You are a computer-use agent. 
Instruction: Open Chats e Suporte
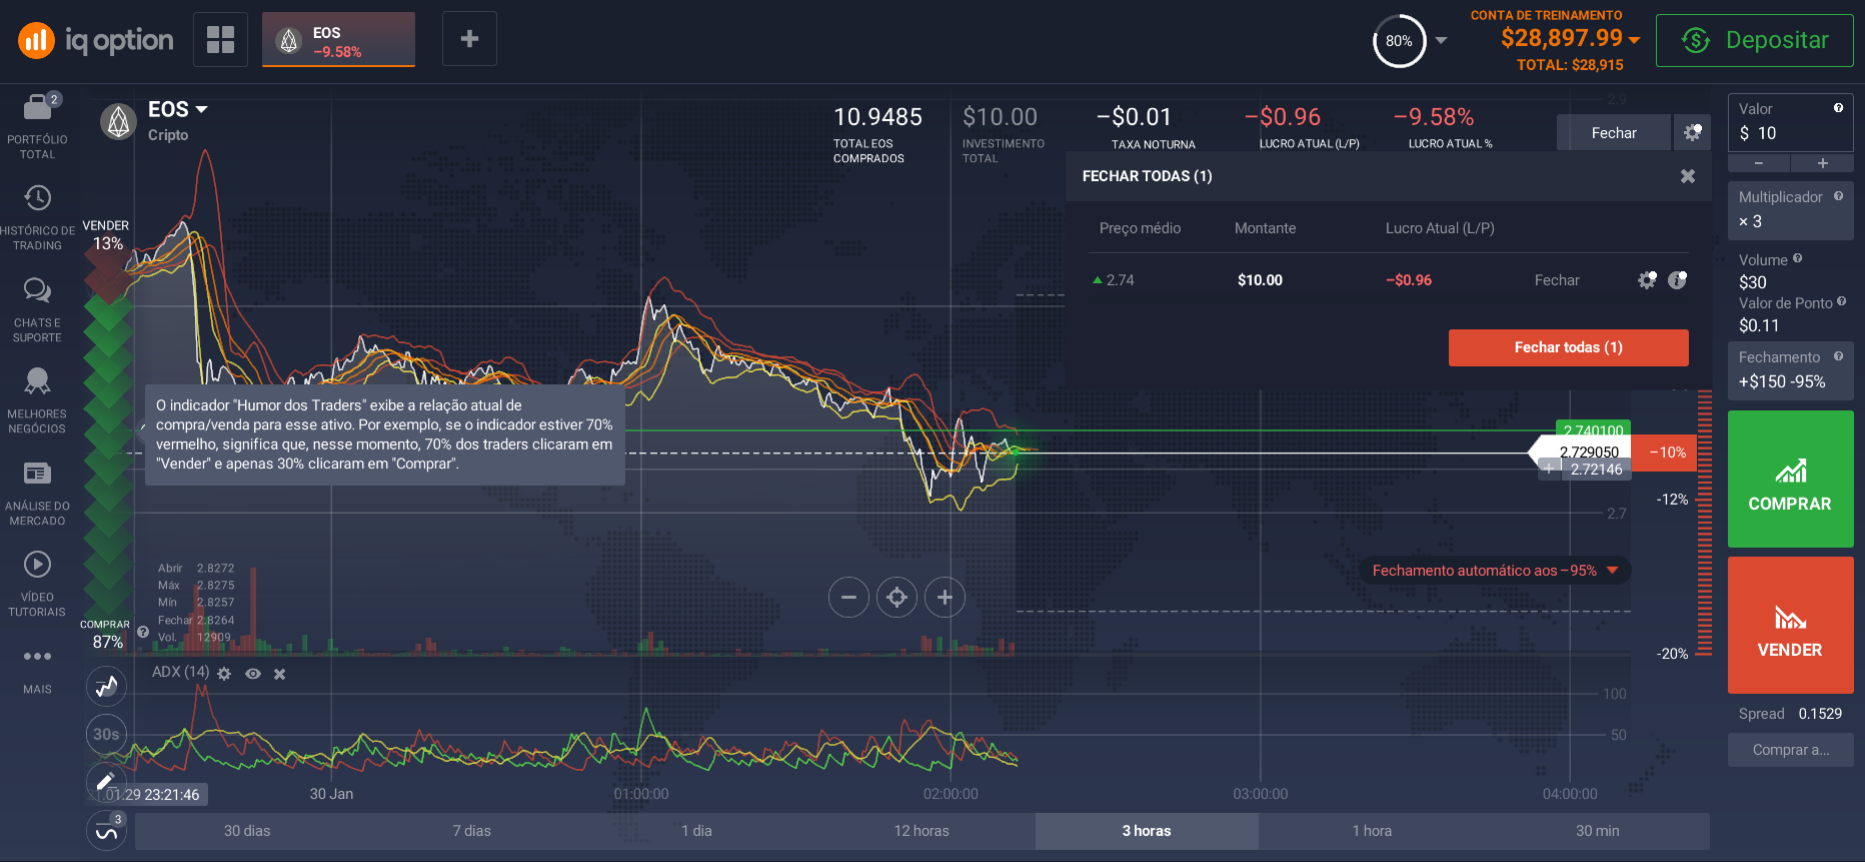[37, 310]
